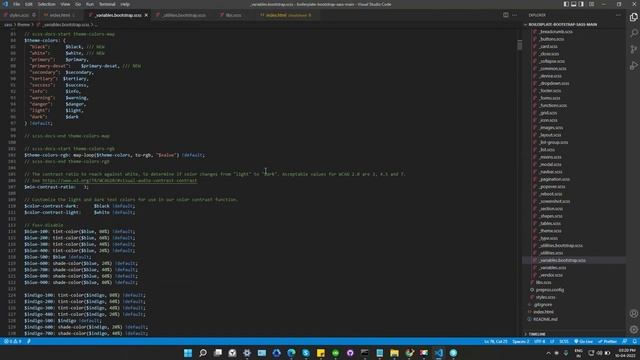The height and width of the screenshot is (360, 640).
Task: Toggle the bottom panel layout icon
Action: click(x=573, y=4)
